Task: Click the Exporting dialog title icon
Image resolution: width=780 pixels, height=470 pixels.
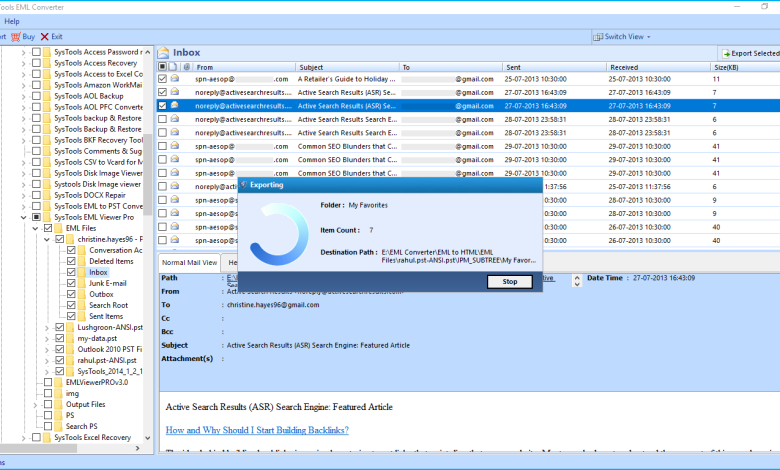Action: 244,185
